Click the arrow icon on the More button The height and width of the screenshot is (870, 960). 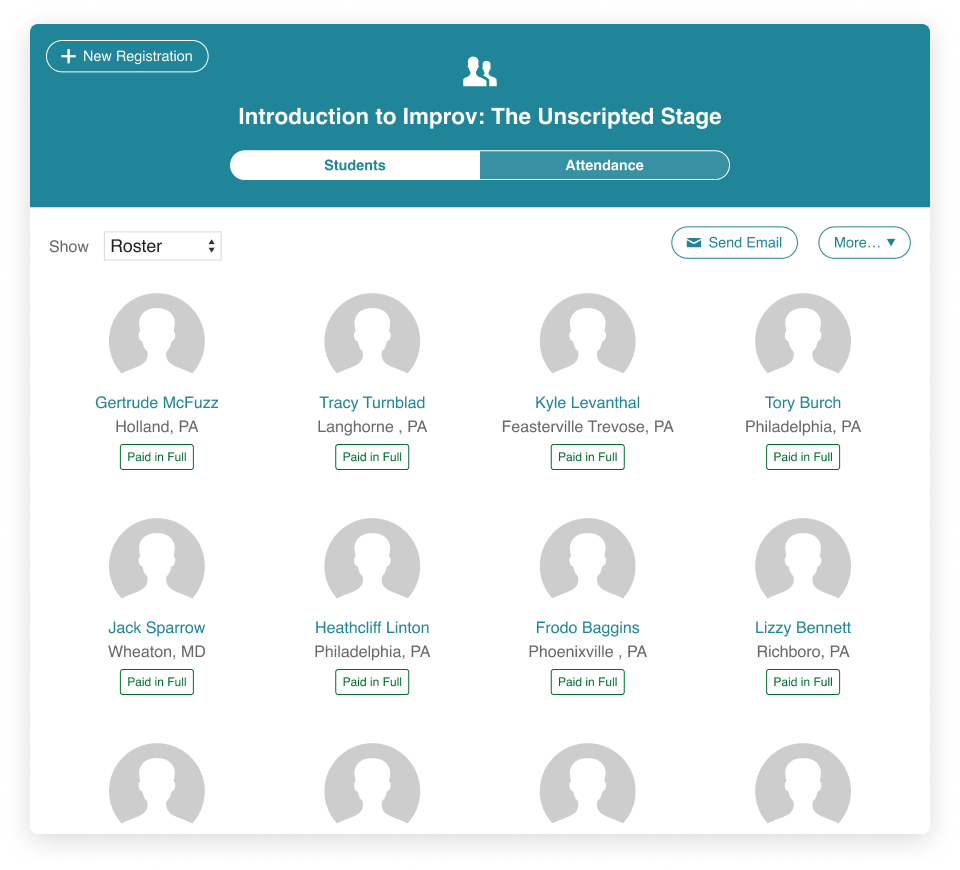pos(891,242)
